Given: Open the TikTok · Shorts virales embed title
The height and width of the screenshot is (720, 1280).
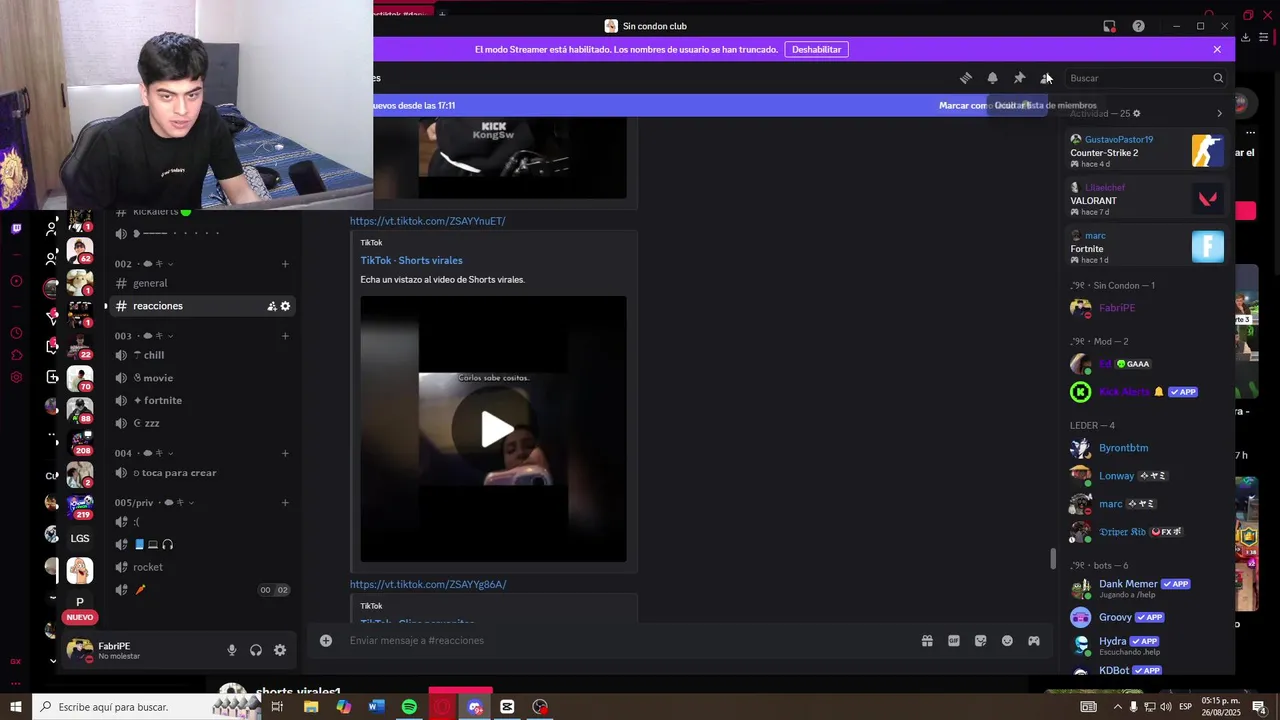Looking at the screenshot, I should (x=411, y=260).
